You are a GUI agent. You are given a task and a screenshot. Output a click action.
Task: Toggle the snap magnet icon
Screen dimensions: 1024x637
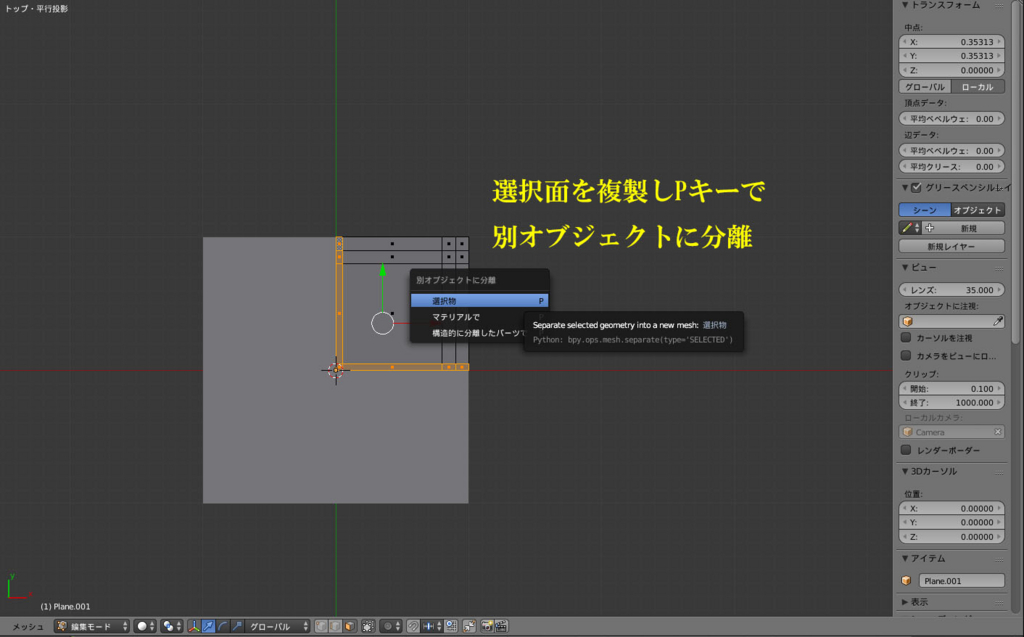tap(413, 626)
